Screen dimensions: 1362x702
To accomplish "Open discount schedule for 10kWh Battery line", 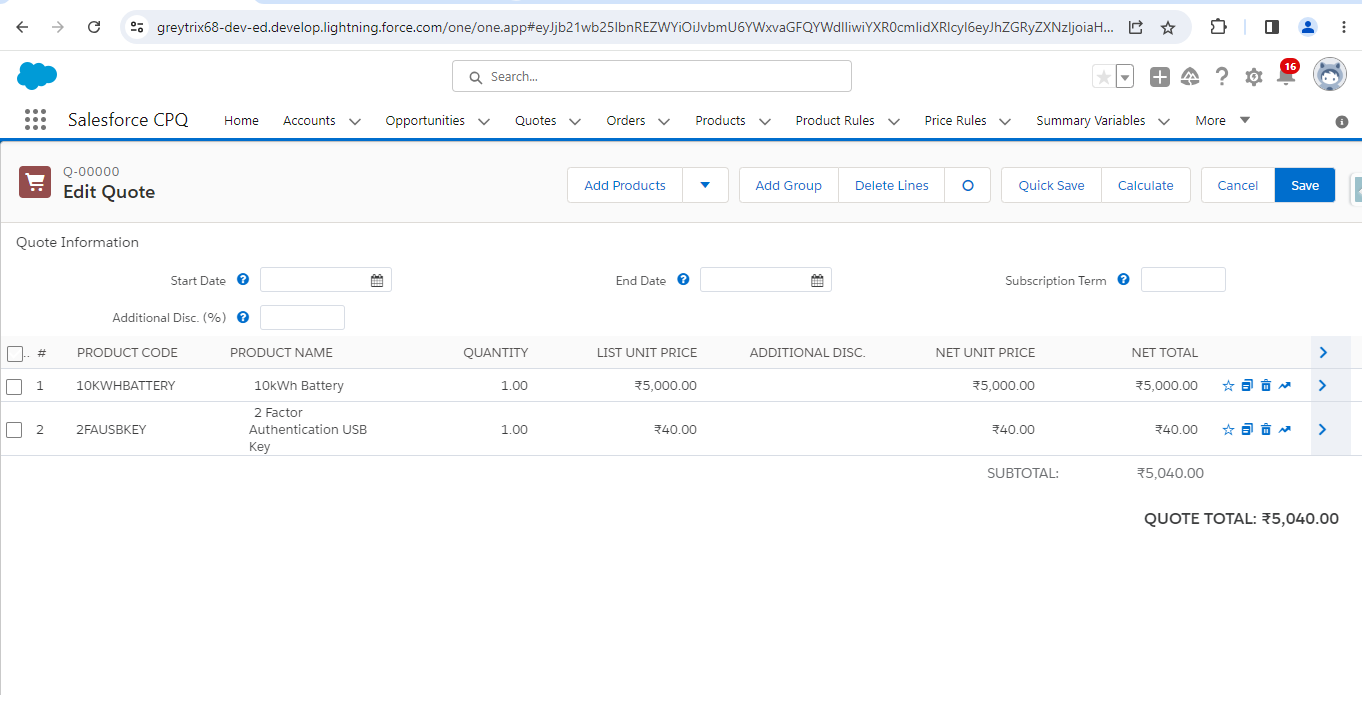I will (1285, 386).
